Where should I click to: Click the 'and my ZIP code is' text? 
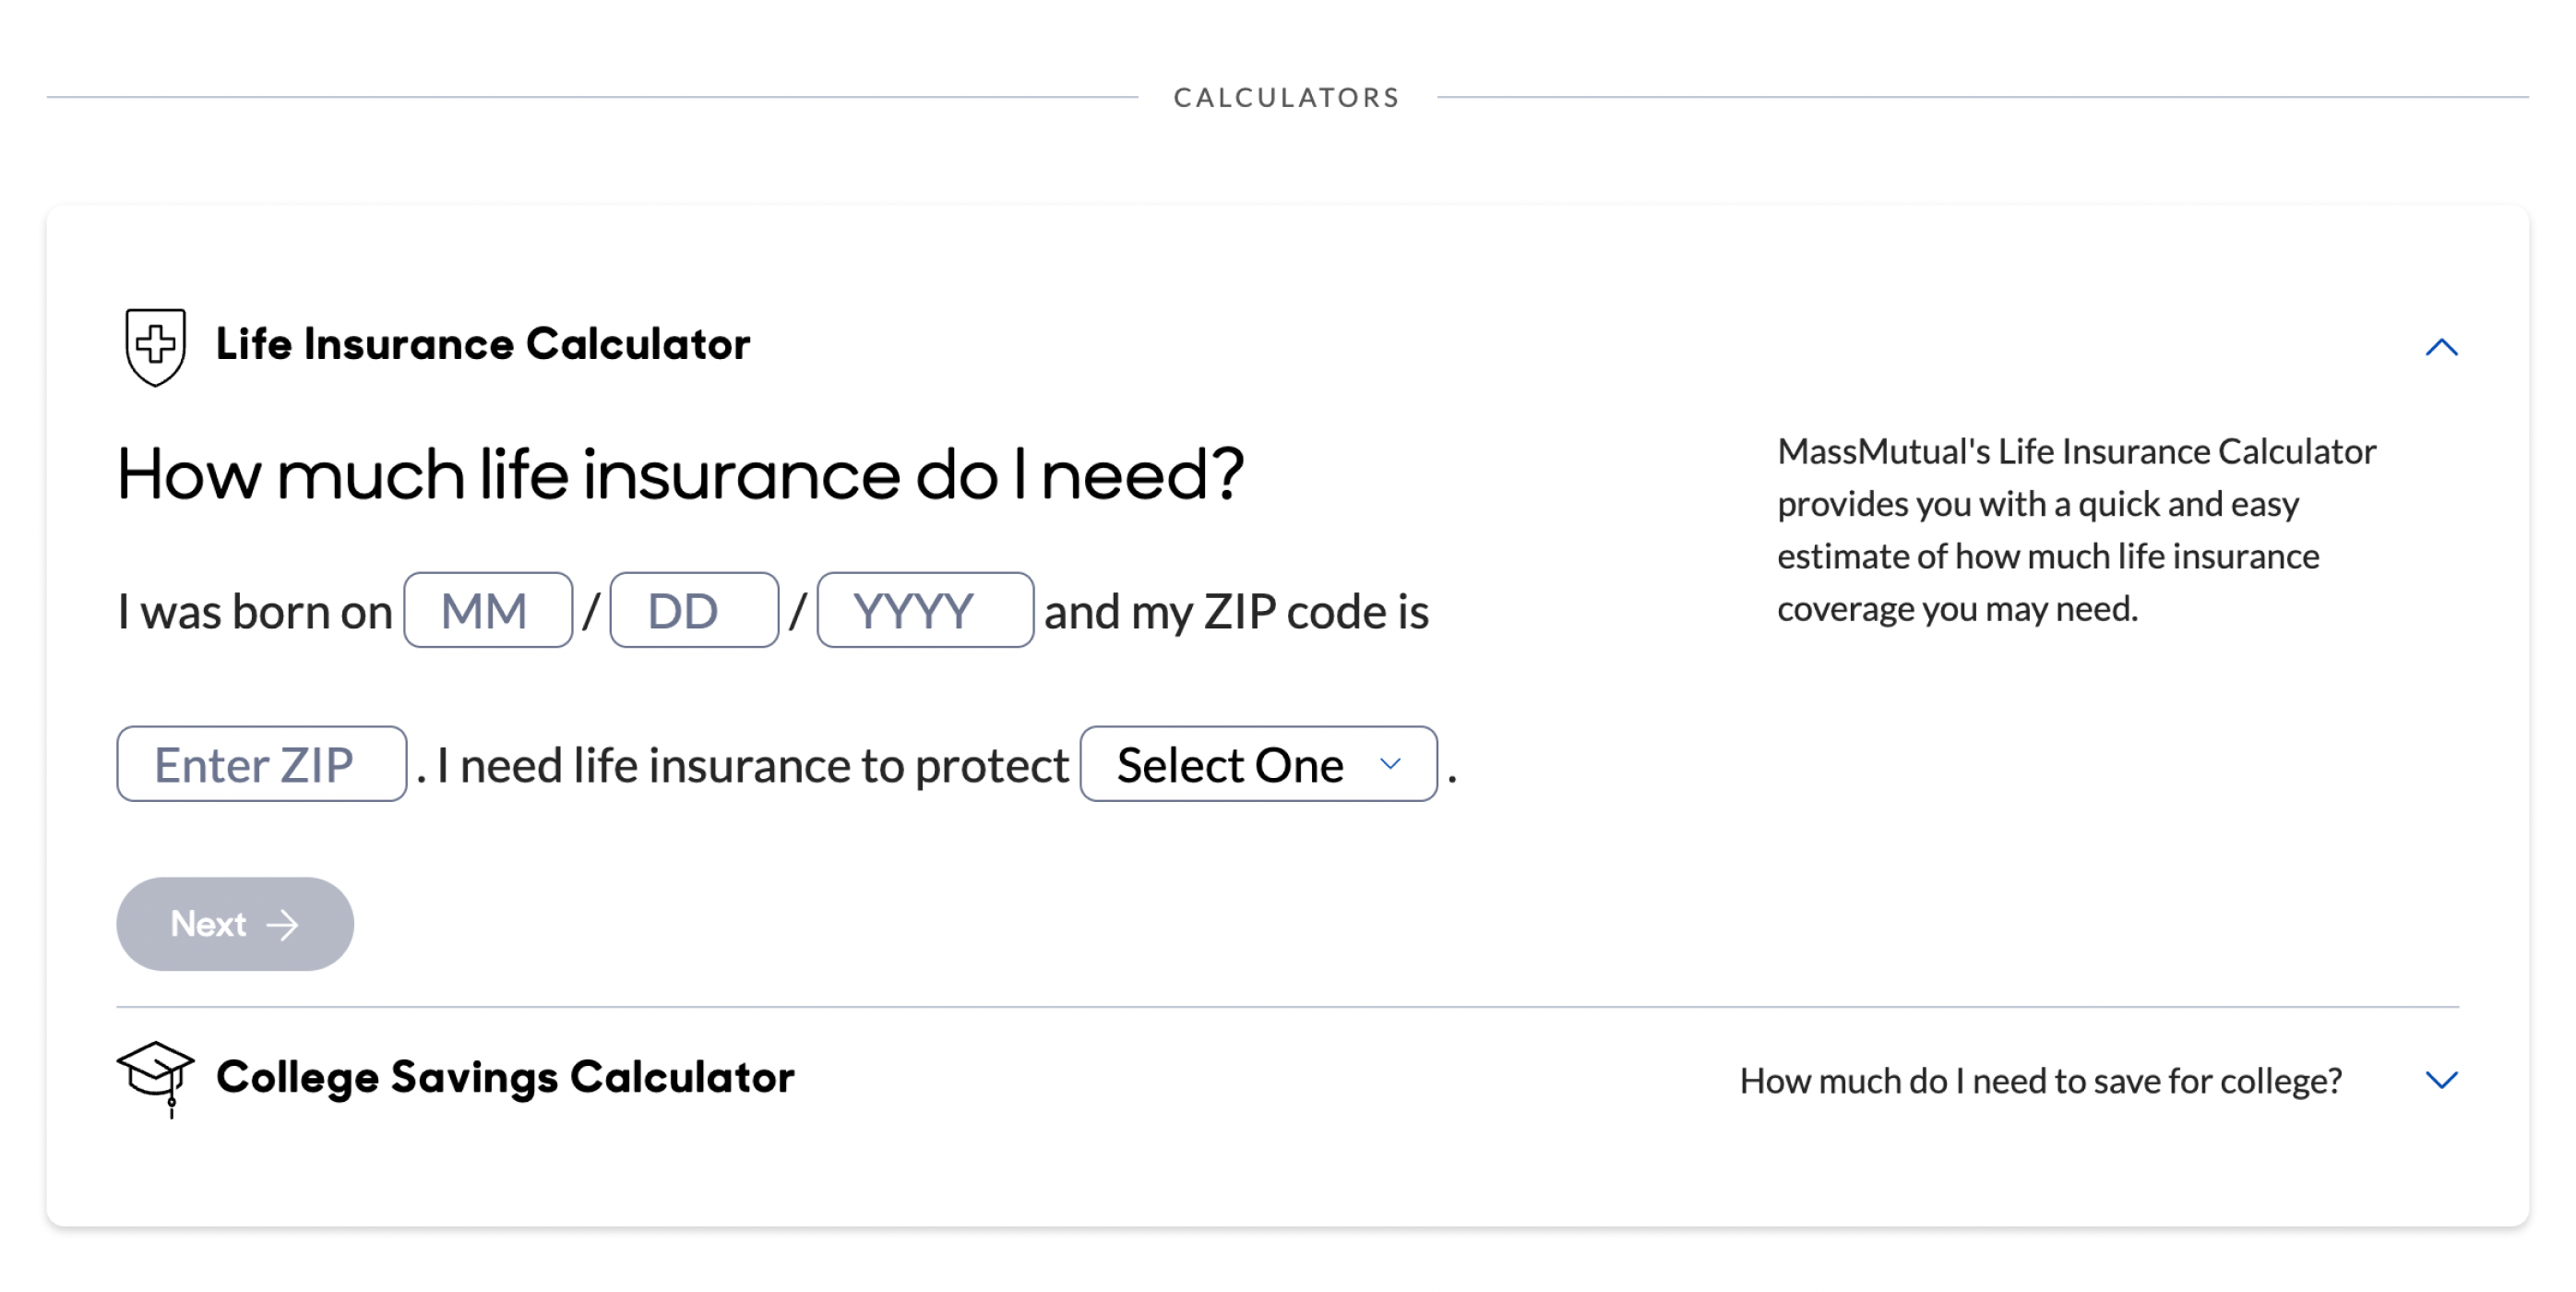[1236, 612]
